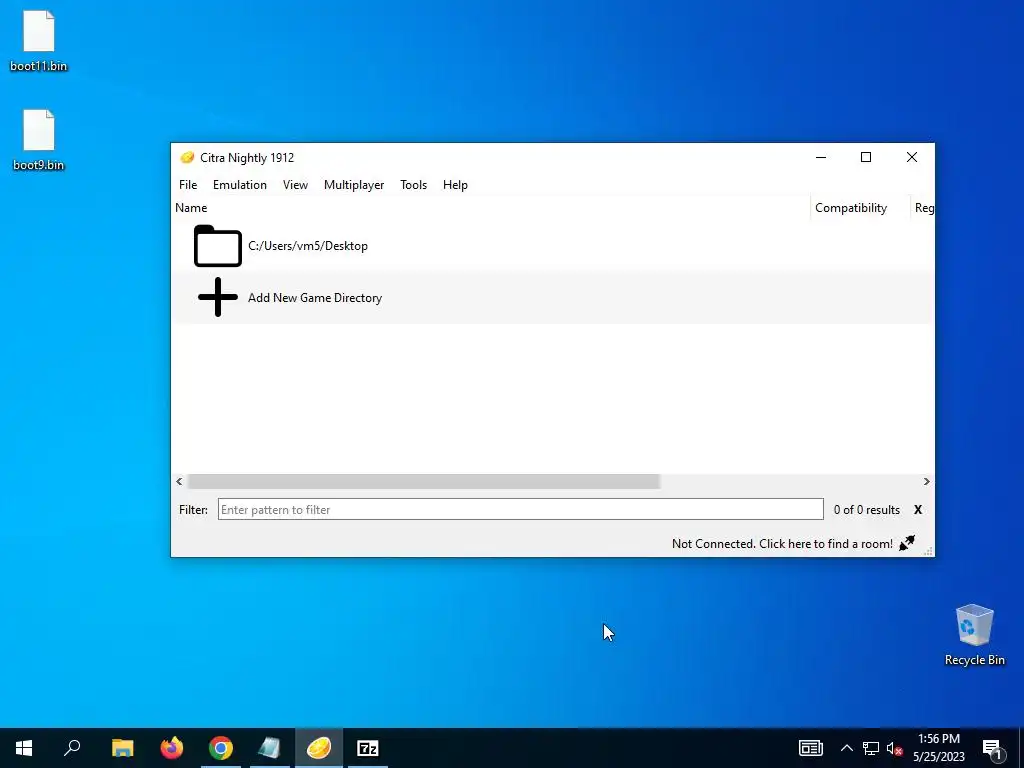The height and width of the screenshot is (768, 1024).
Task: Click the notepad-like app taskbar icon
Action: [270, 748]
